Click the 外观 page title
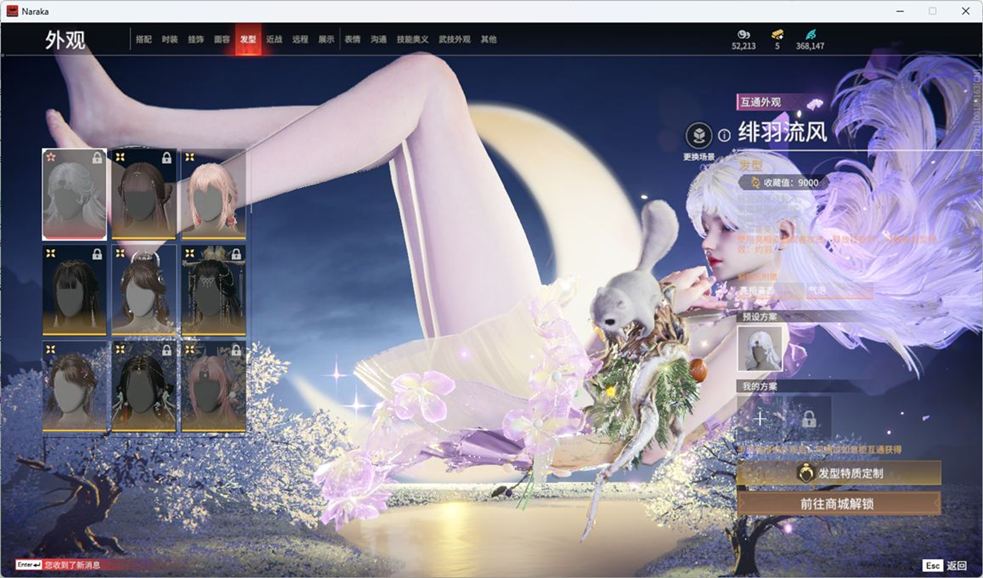This screenshot has width=983, height=578. click(x=65, y=40)
